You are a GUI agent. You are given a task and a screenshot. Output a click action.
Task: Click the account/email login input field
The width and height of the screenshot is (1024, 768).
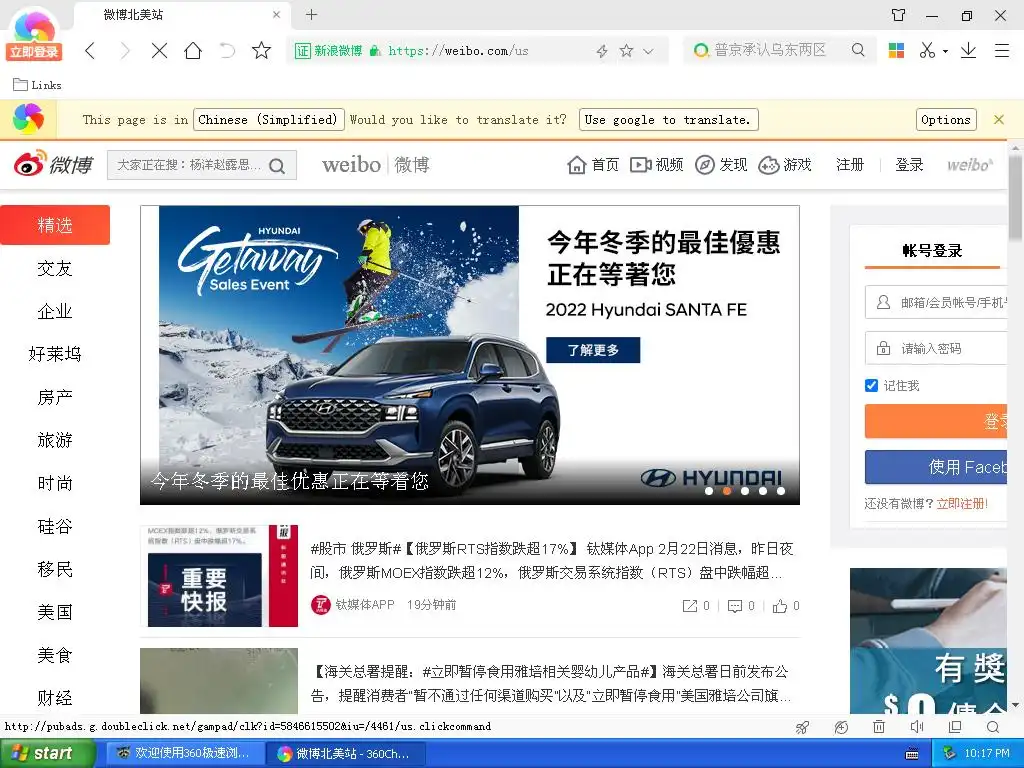click(936, 302)
